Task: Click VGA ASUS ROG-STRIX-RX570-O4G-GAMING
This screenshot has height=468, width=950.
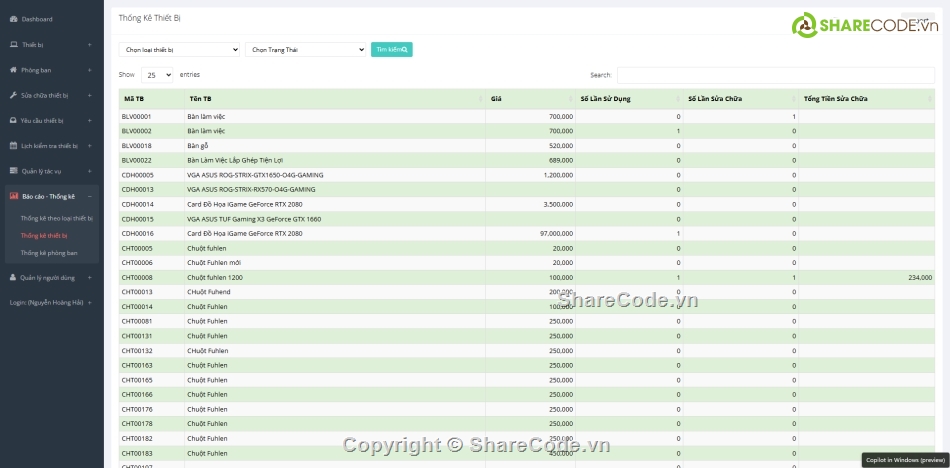Action: point(251,190)
